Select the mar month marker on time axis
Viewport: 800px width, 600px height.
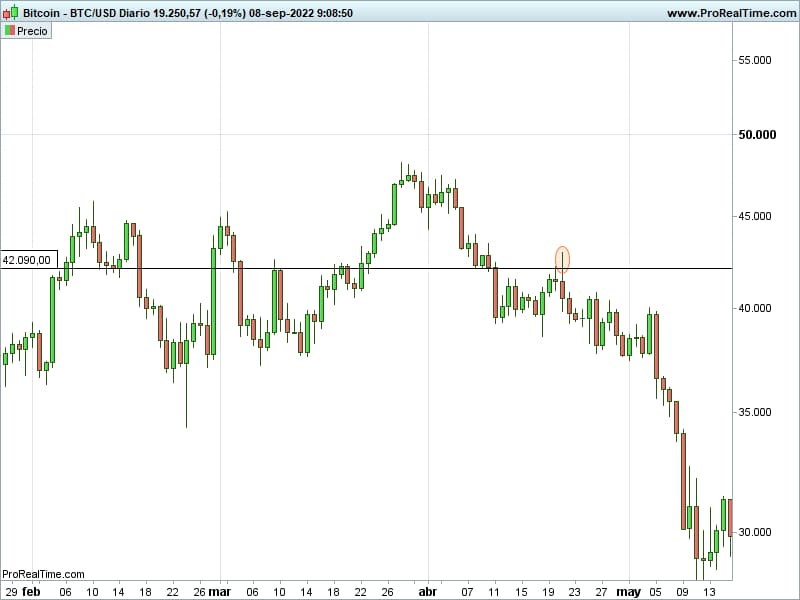coord(220,591)
